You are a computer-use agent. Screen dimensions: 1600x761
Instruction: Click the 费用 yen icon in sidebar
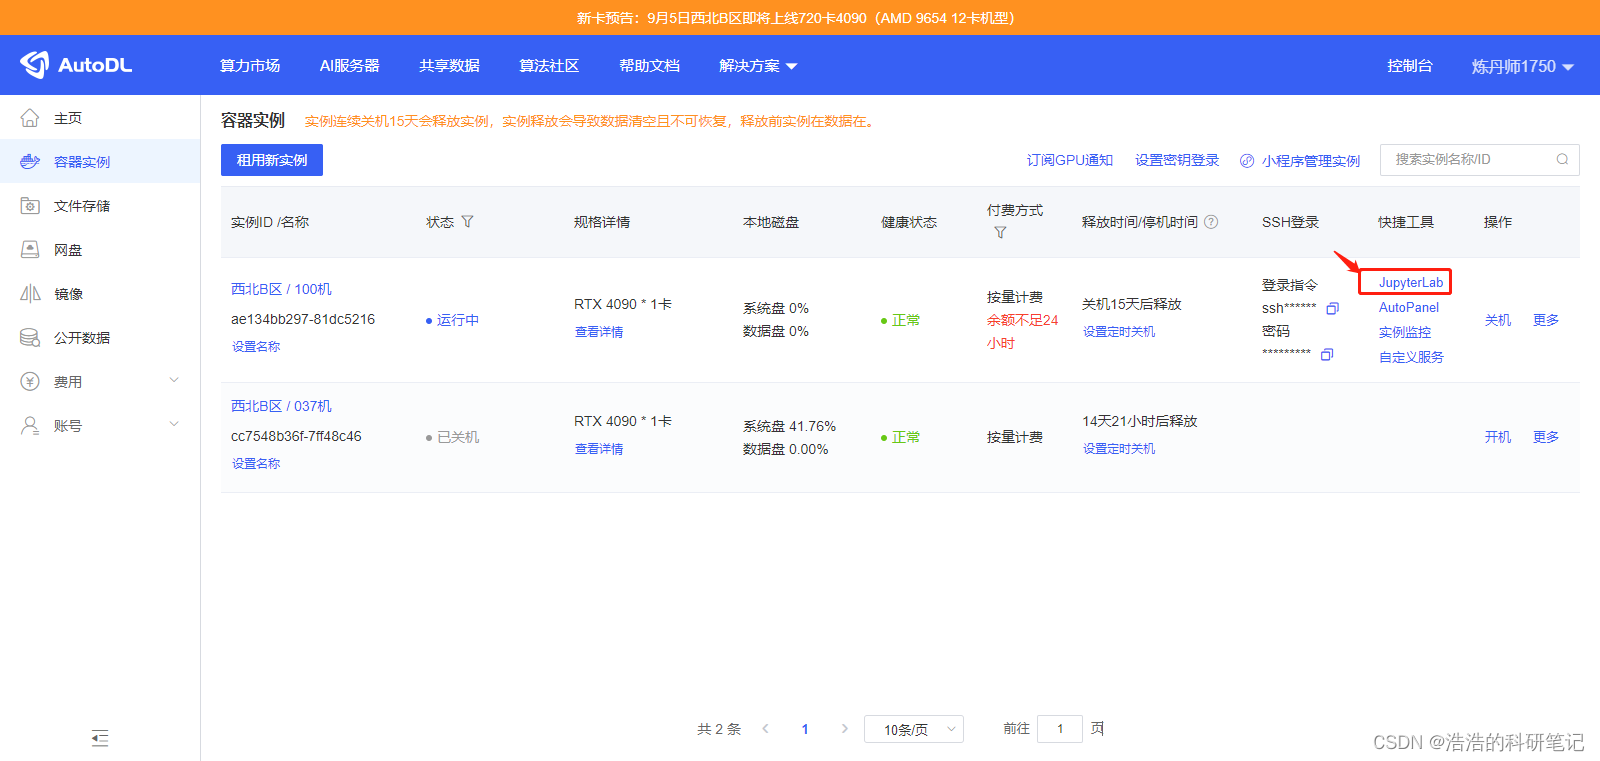point(30,382)
